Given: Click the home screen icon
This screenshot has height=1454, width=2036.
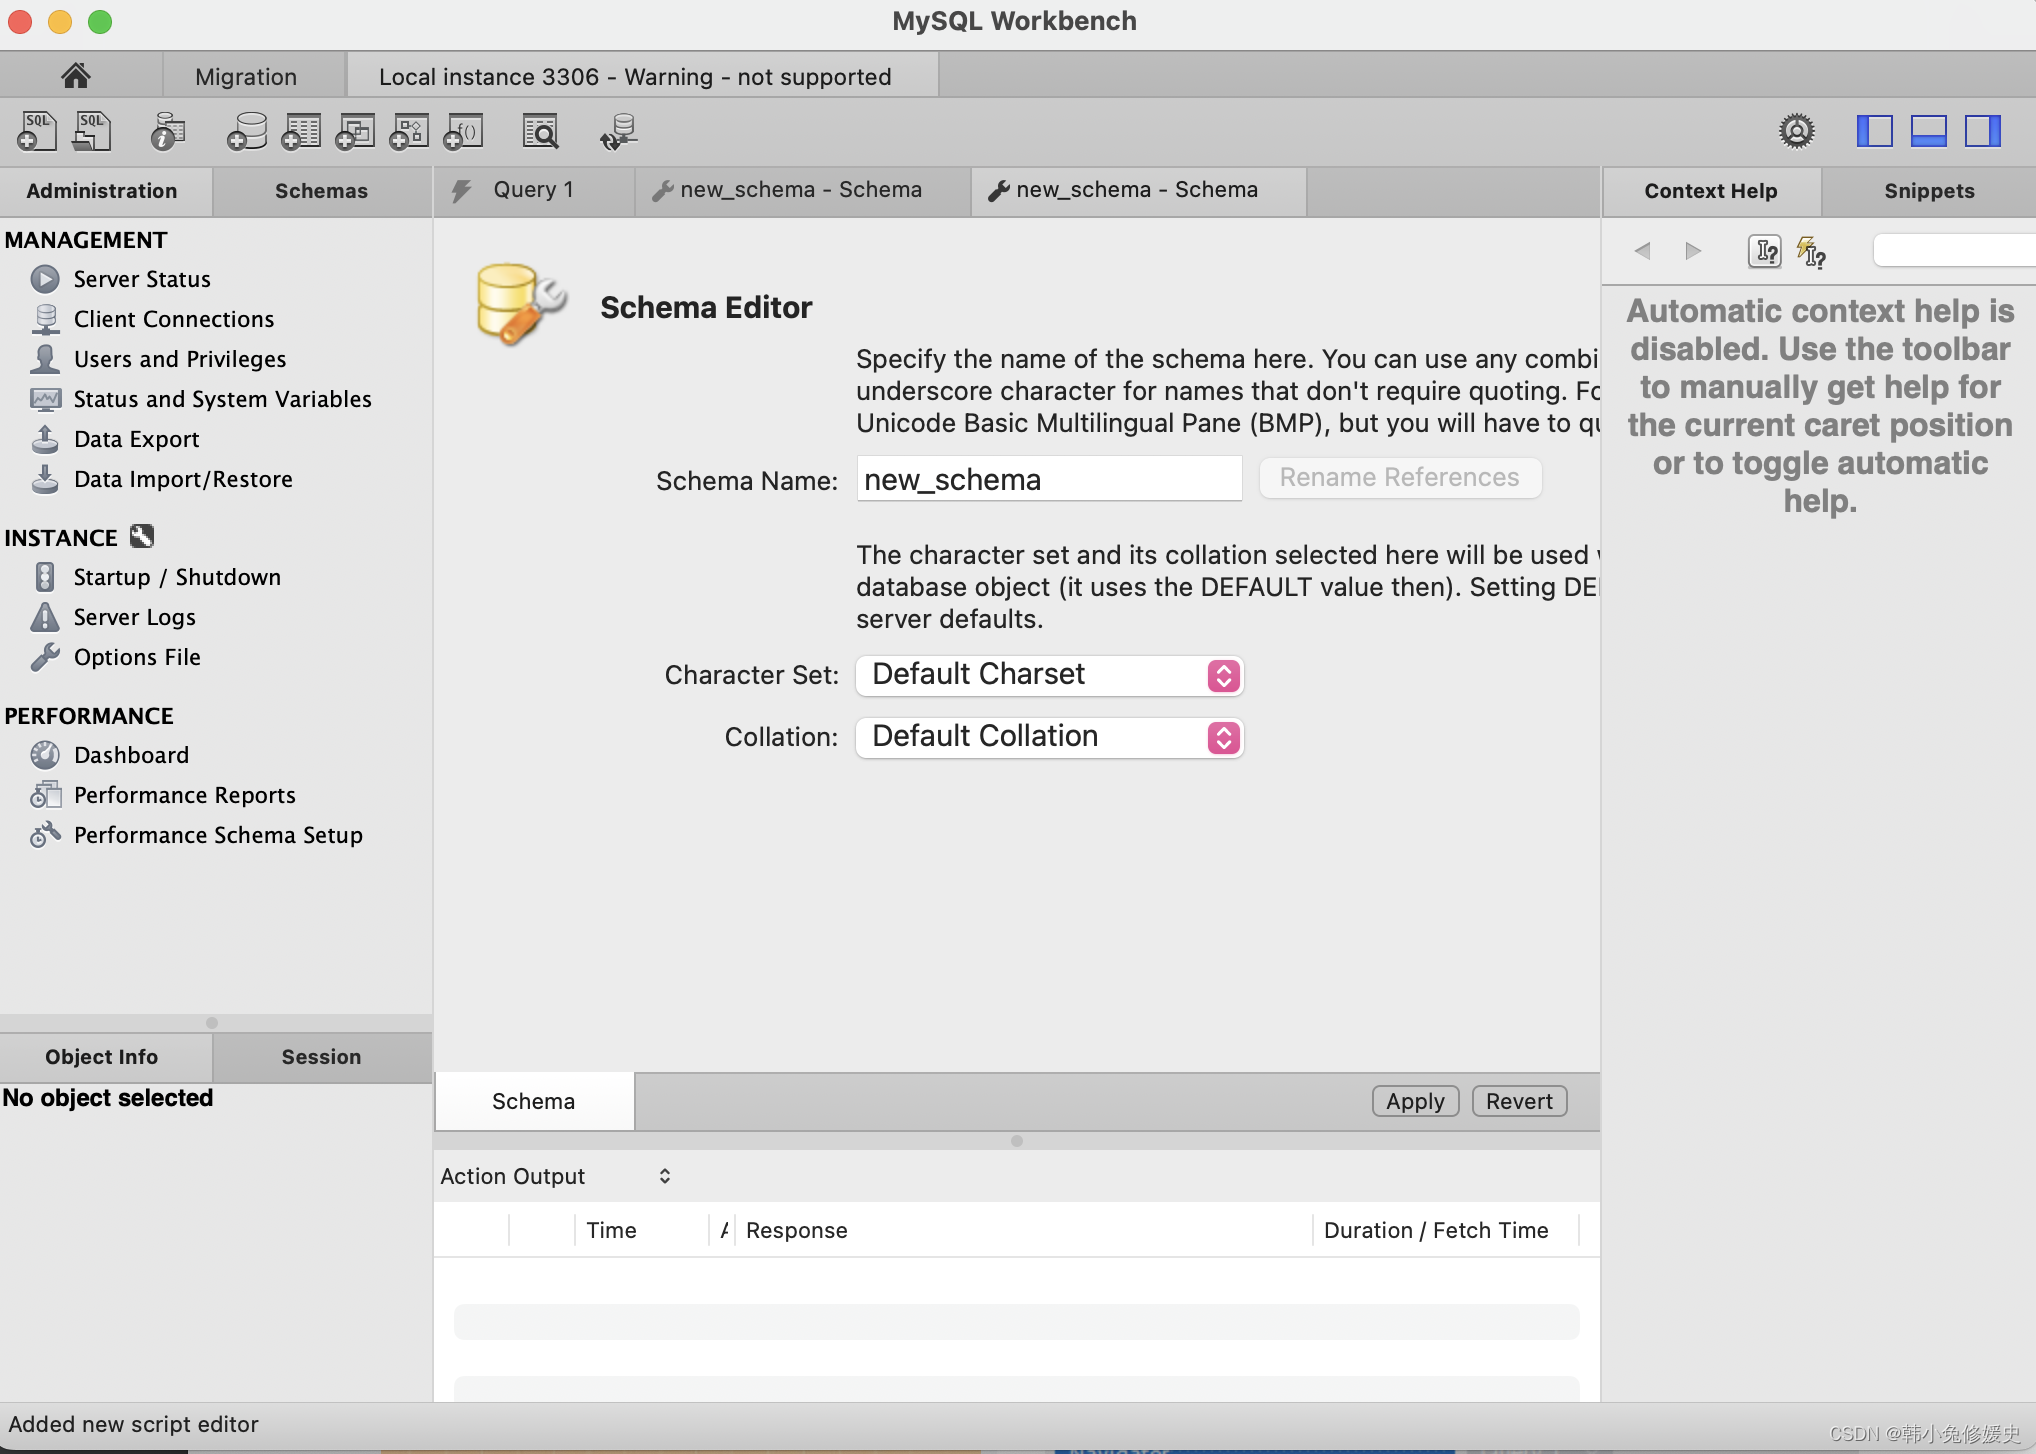Looking at the screenshot, I should [76, 76].
